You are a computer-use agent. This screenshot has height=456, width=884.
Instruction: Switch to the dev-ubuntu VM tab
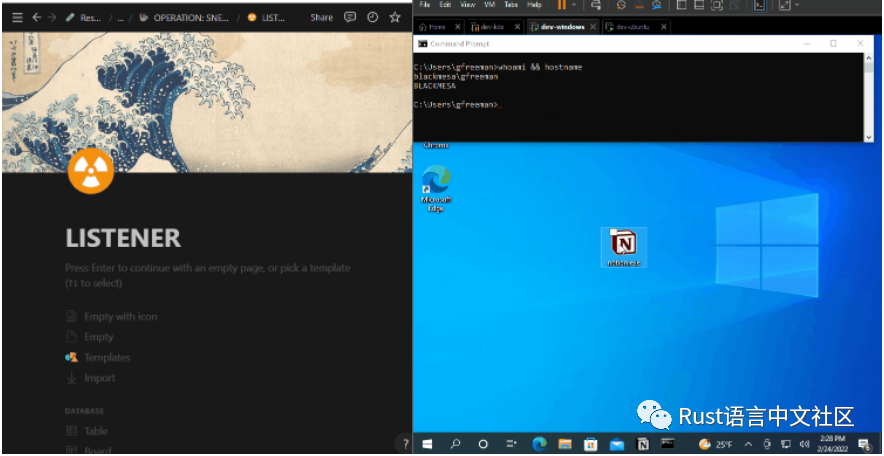tap(631, 26)
